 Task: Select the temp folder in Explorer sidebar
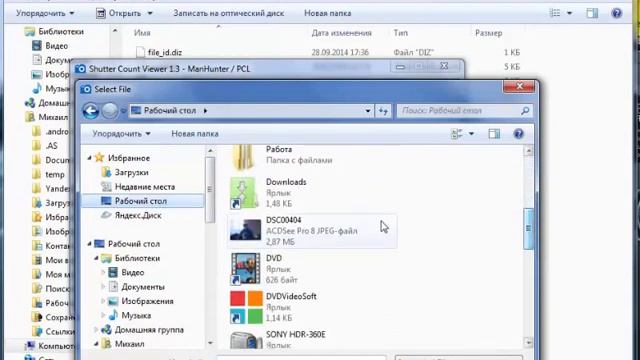coord(55,175)
